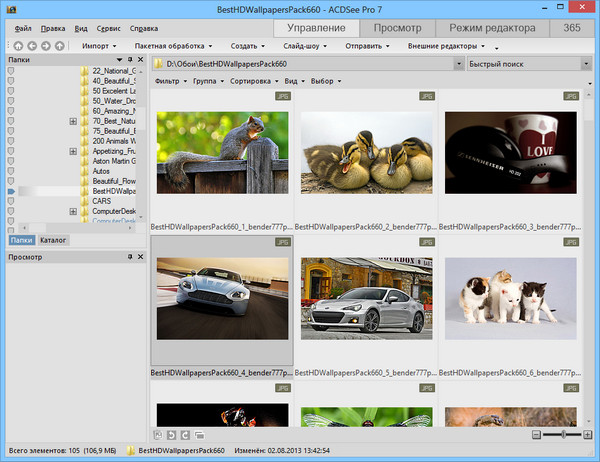
Task: Close the Просмотр preview panel
Action: tap(141, 257)
